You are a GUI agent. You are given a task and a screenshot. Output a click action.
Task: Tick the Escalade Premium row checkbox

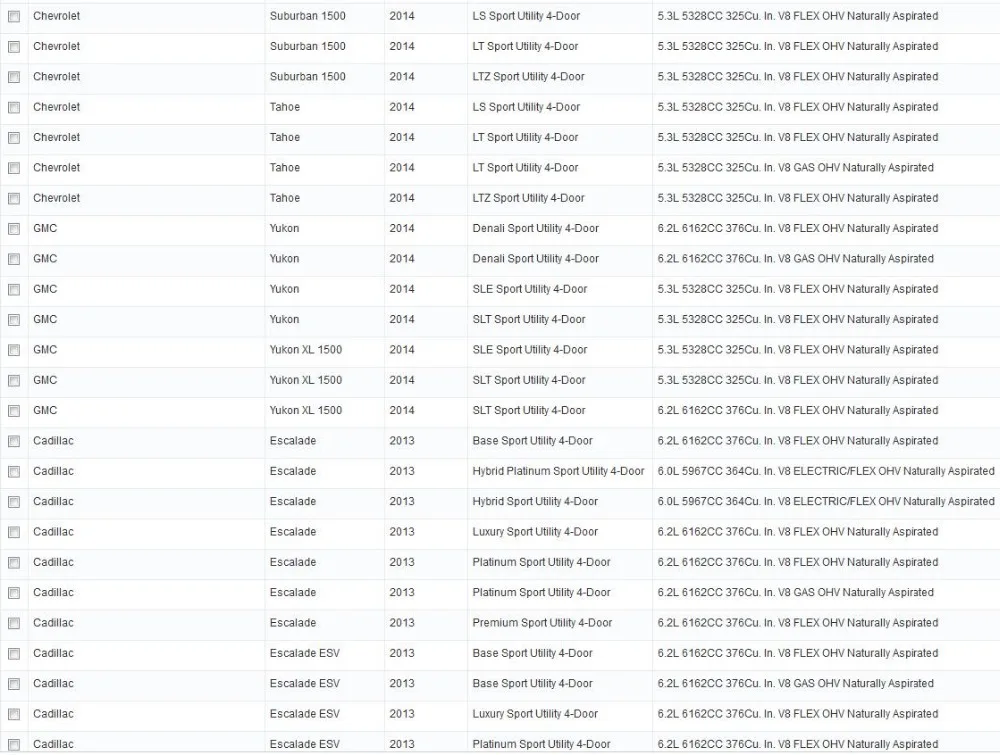(14, 624)
